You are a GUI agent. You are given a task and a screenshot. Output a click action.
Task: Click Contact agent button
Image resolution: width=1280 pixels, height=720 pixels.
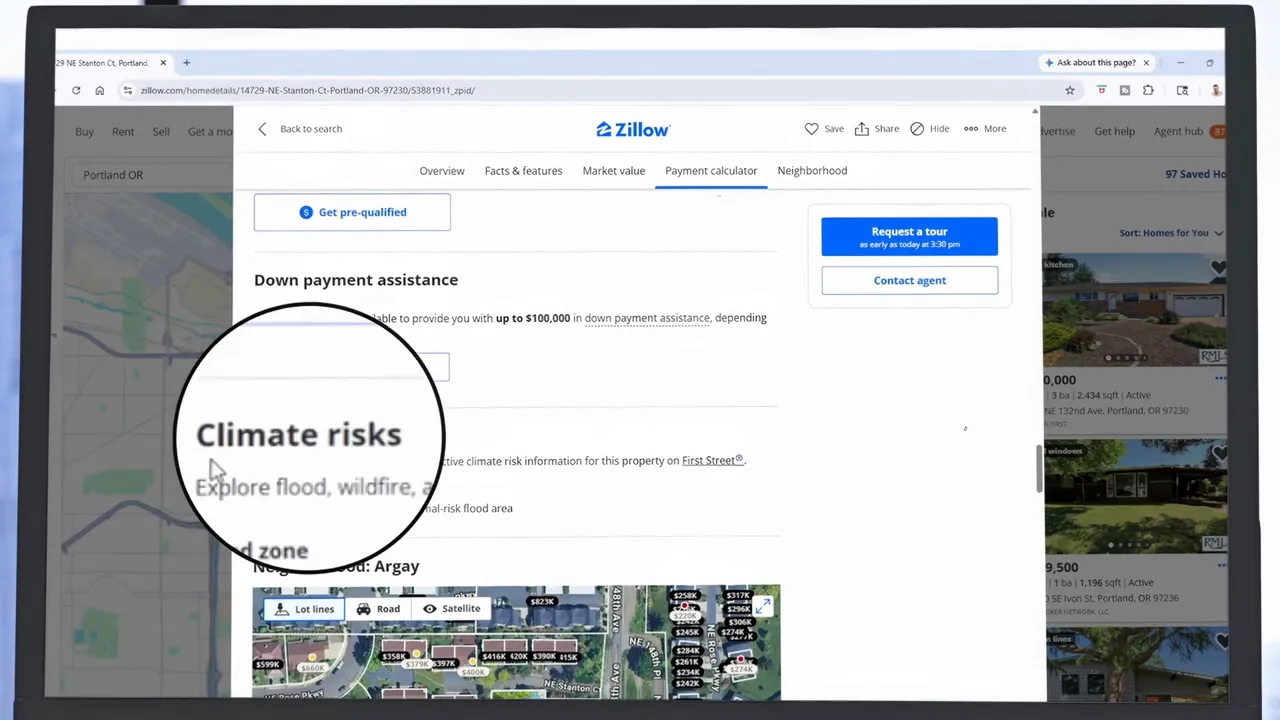click(910, 280)
